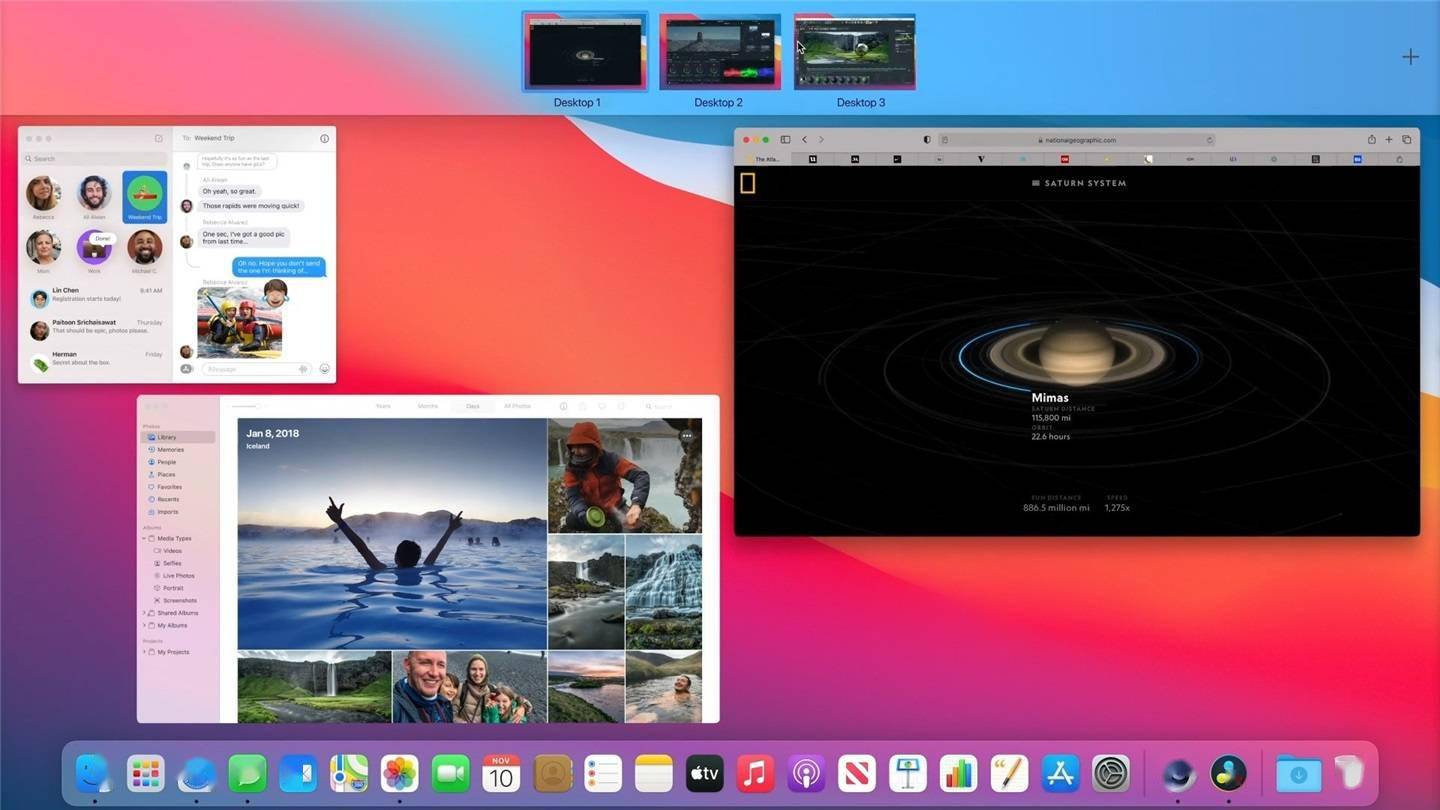The image size is (1440, 810).
Task: Show the conversation info in Messages
Action: (324, 138)
